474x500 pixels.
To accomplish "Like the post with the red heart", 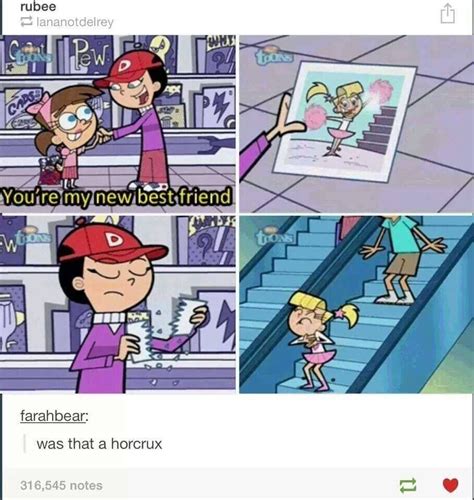I will (450, 485).
